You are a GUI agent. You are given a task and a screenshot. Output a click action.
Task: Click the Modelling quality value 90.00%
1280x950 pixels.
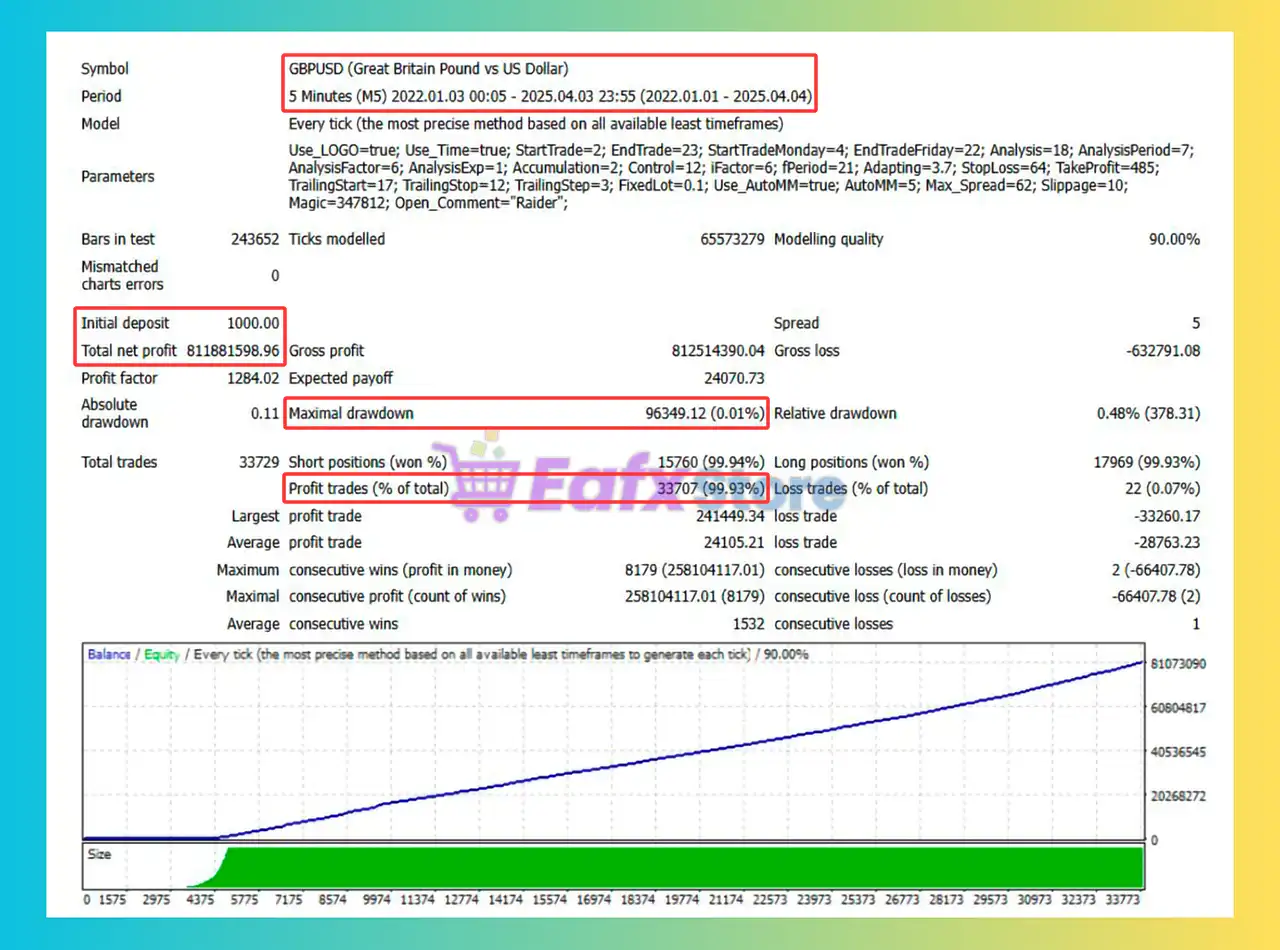click(1172, 239)
